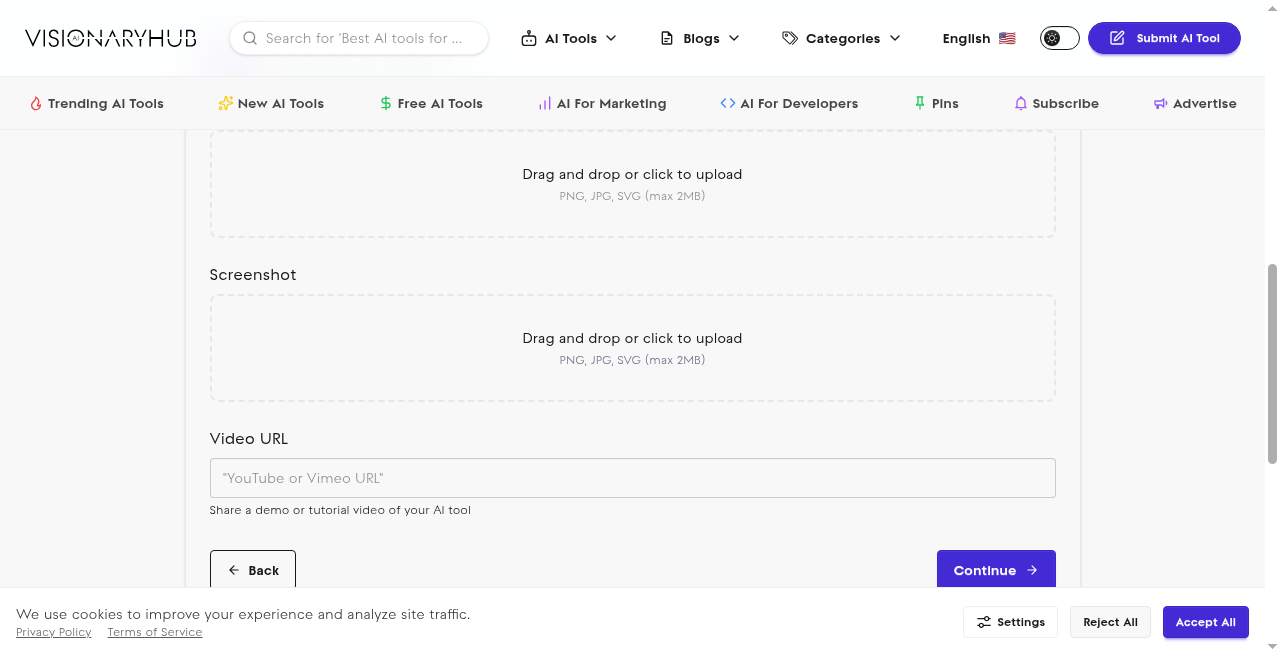This screenshot has height=656, width=1280.
Task: Click the bar chart marketing icon
Action: [x=545, y=103]
